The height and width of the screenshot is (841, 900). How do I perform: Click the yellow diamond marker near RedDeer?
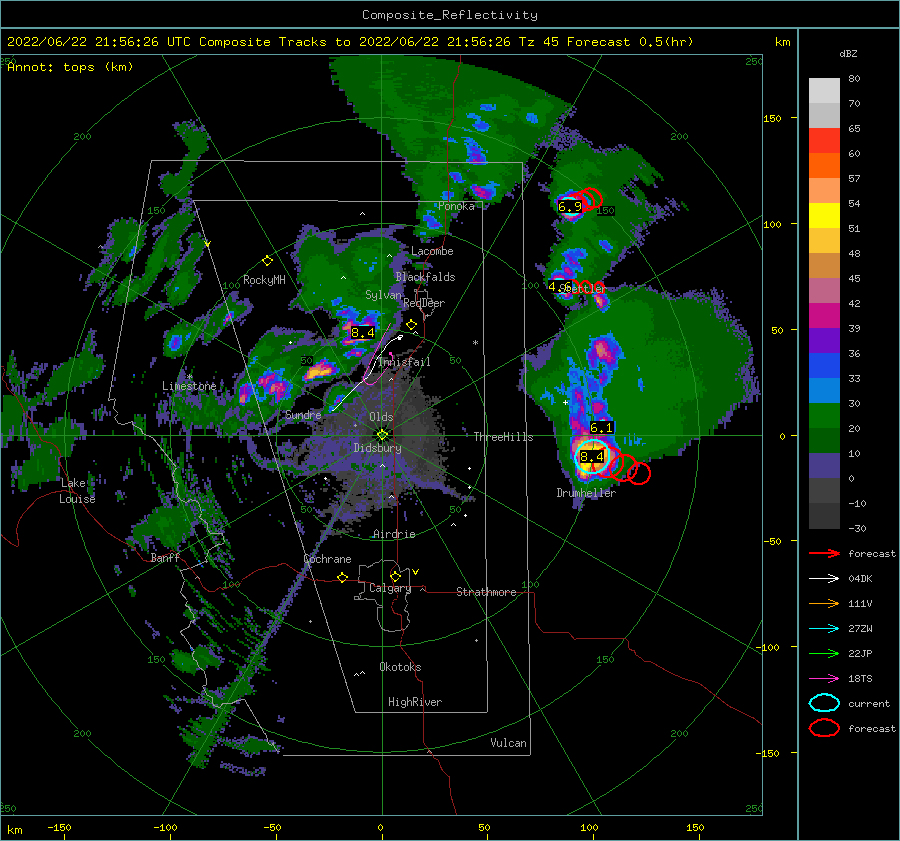click(411, 325)
